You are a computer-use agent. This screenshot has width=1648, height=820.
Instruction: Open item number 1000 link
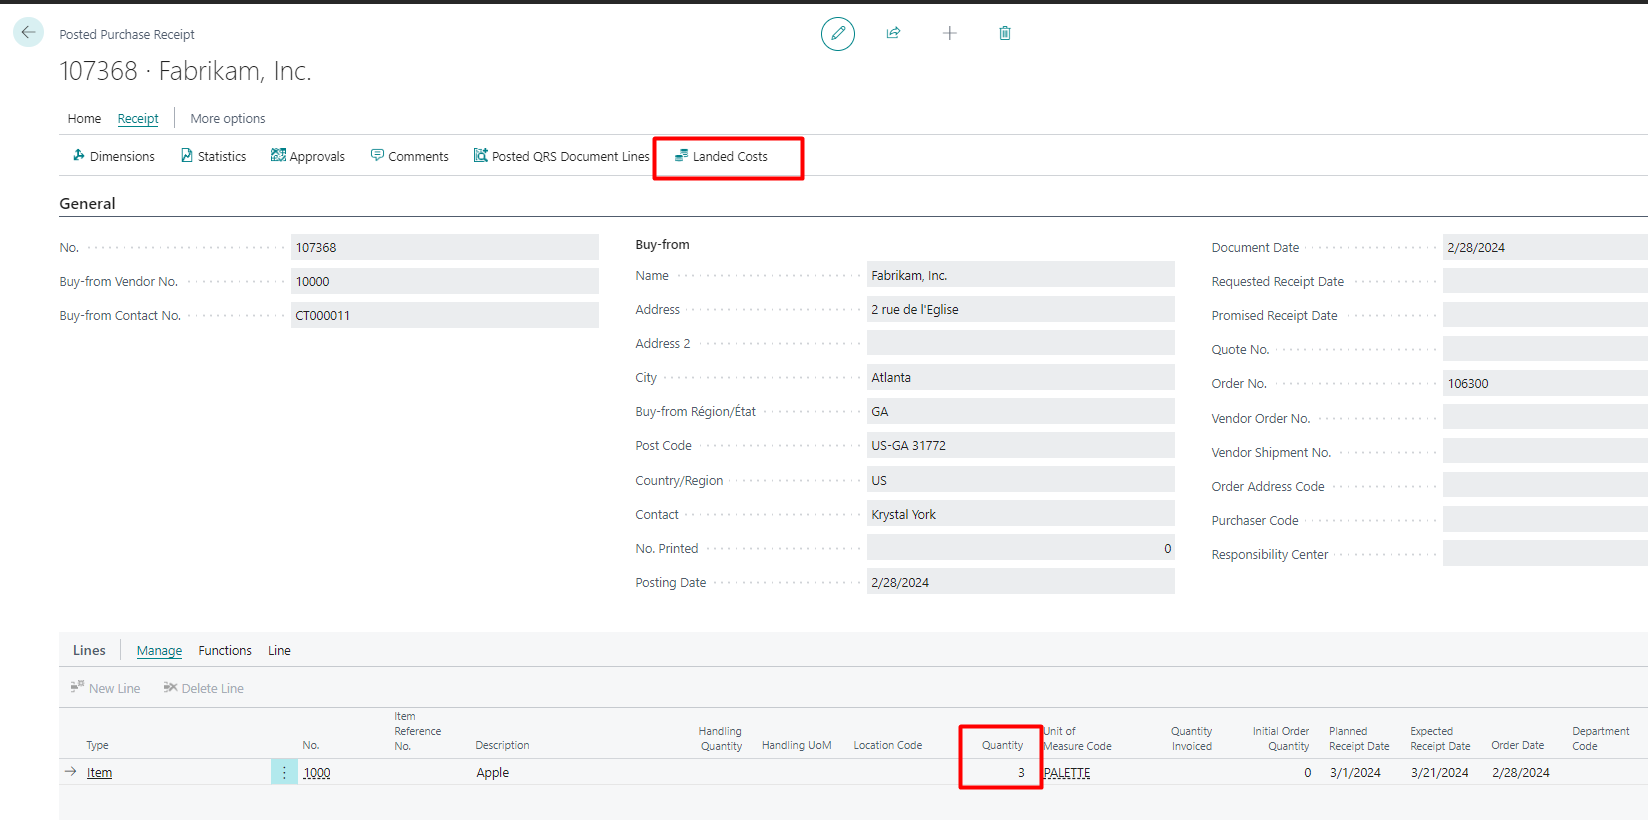(317, 772)
